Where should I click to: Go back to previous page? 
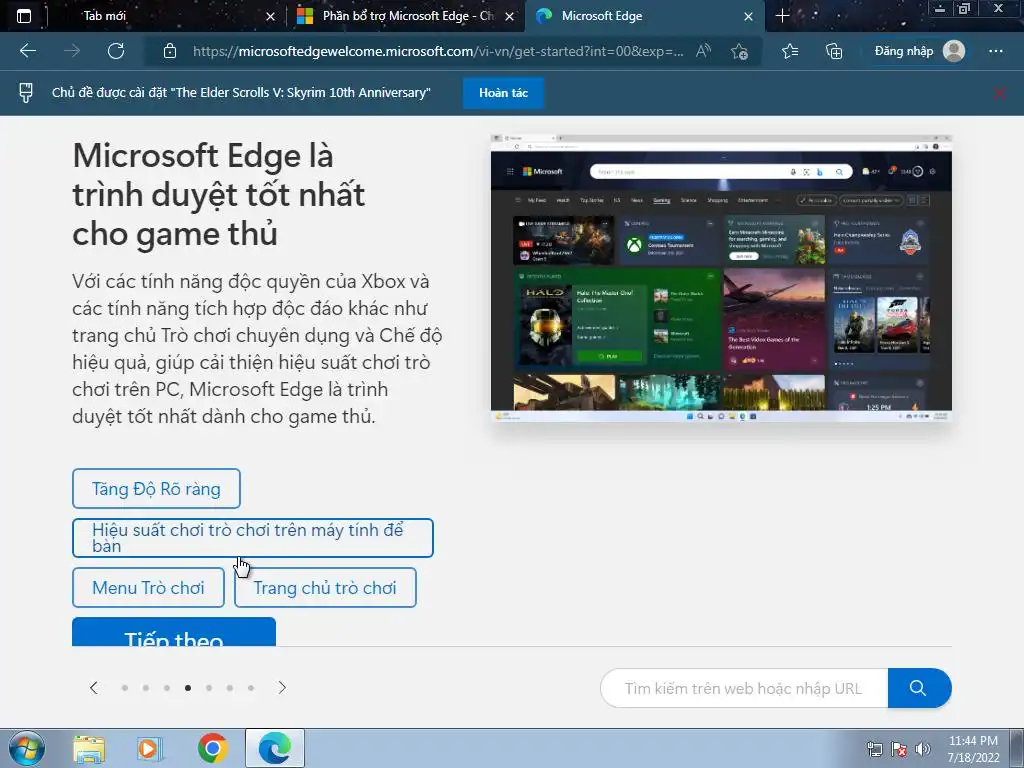27,51
